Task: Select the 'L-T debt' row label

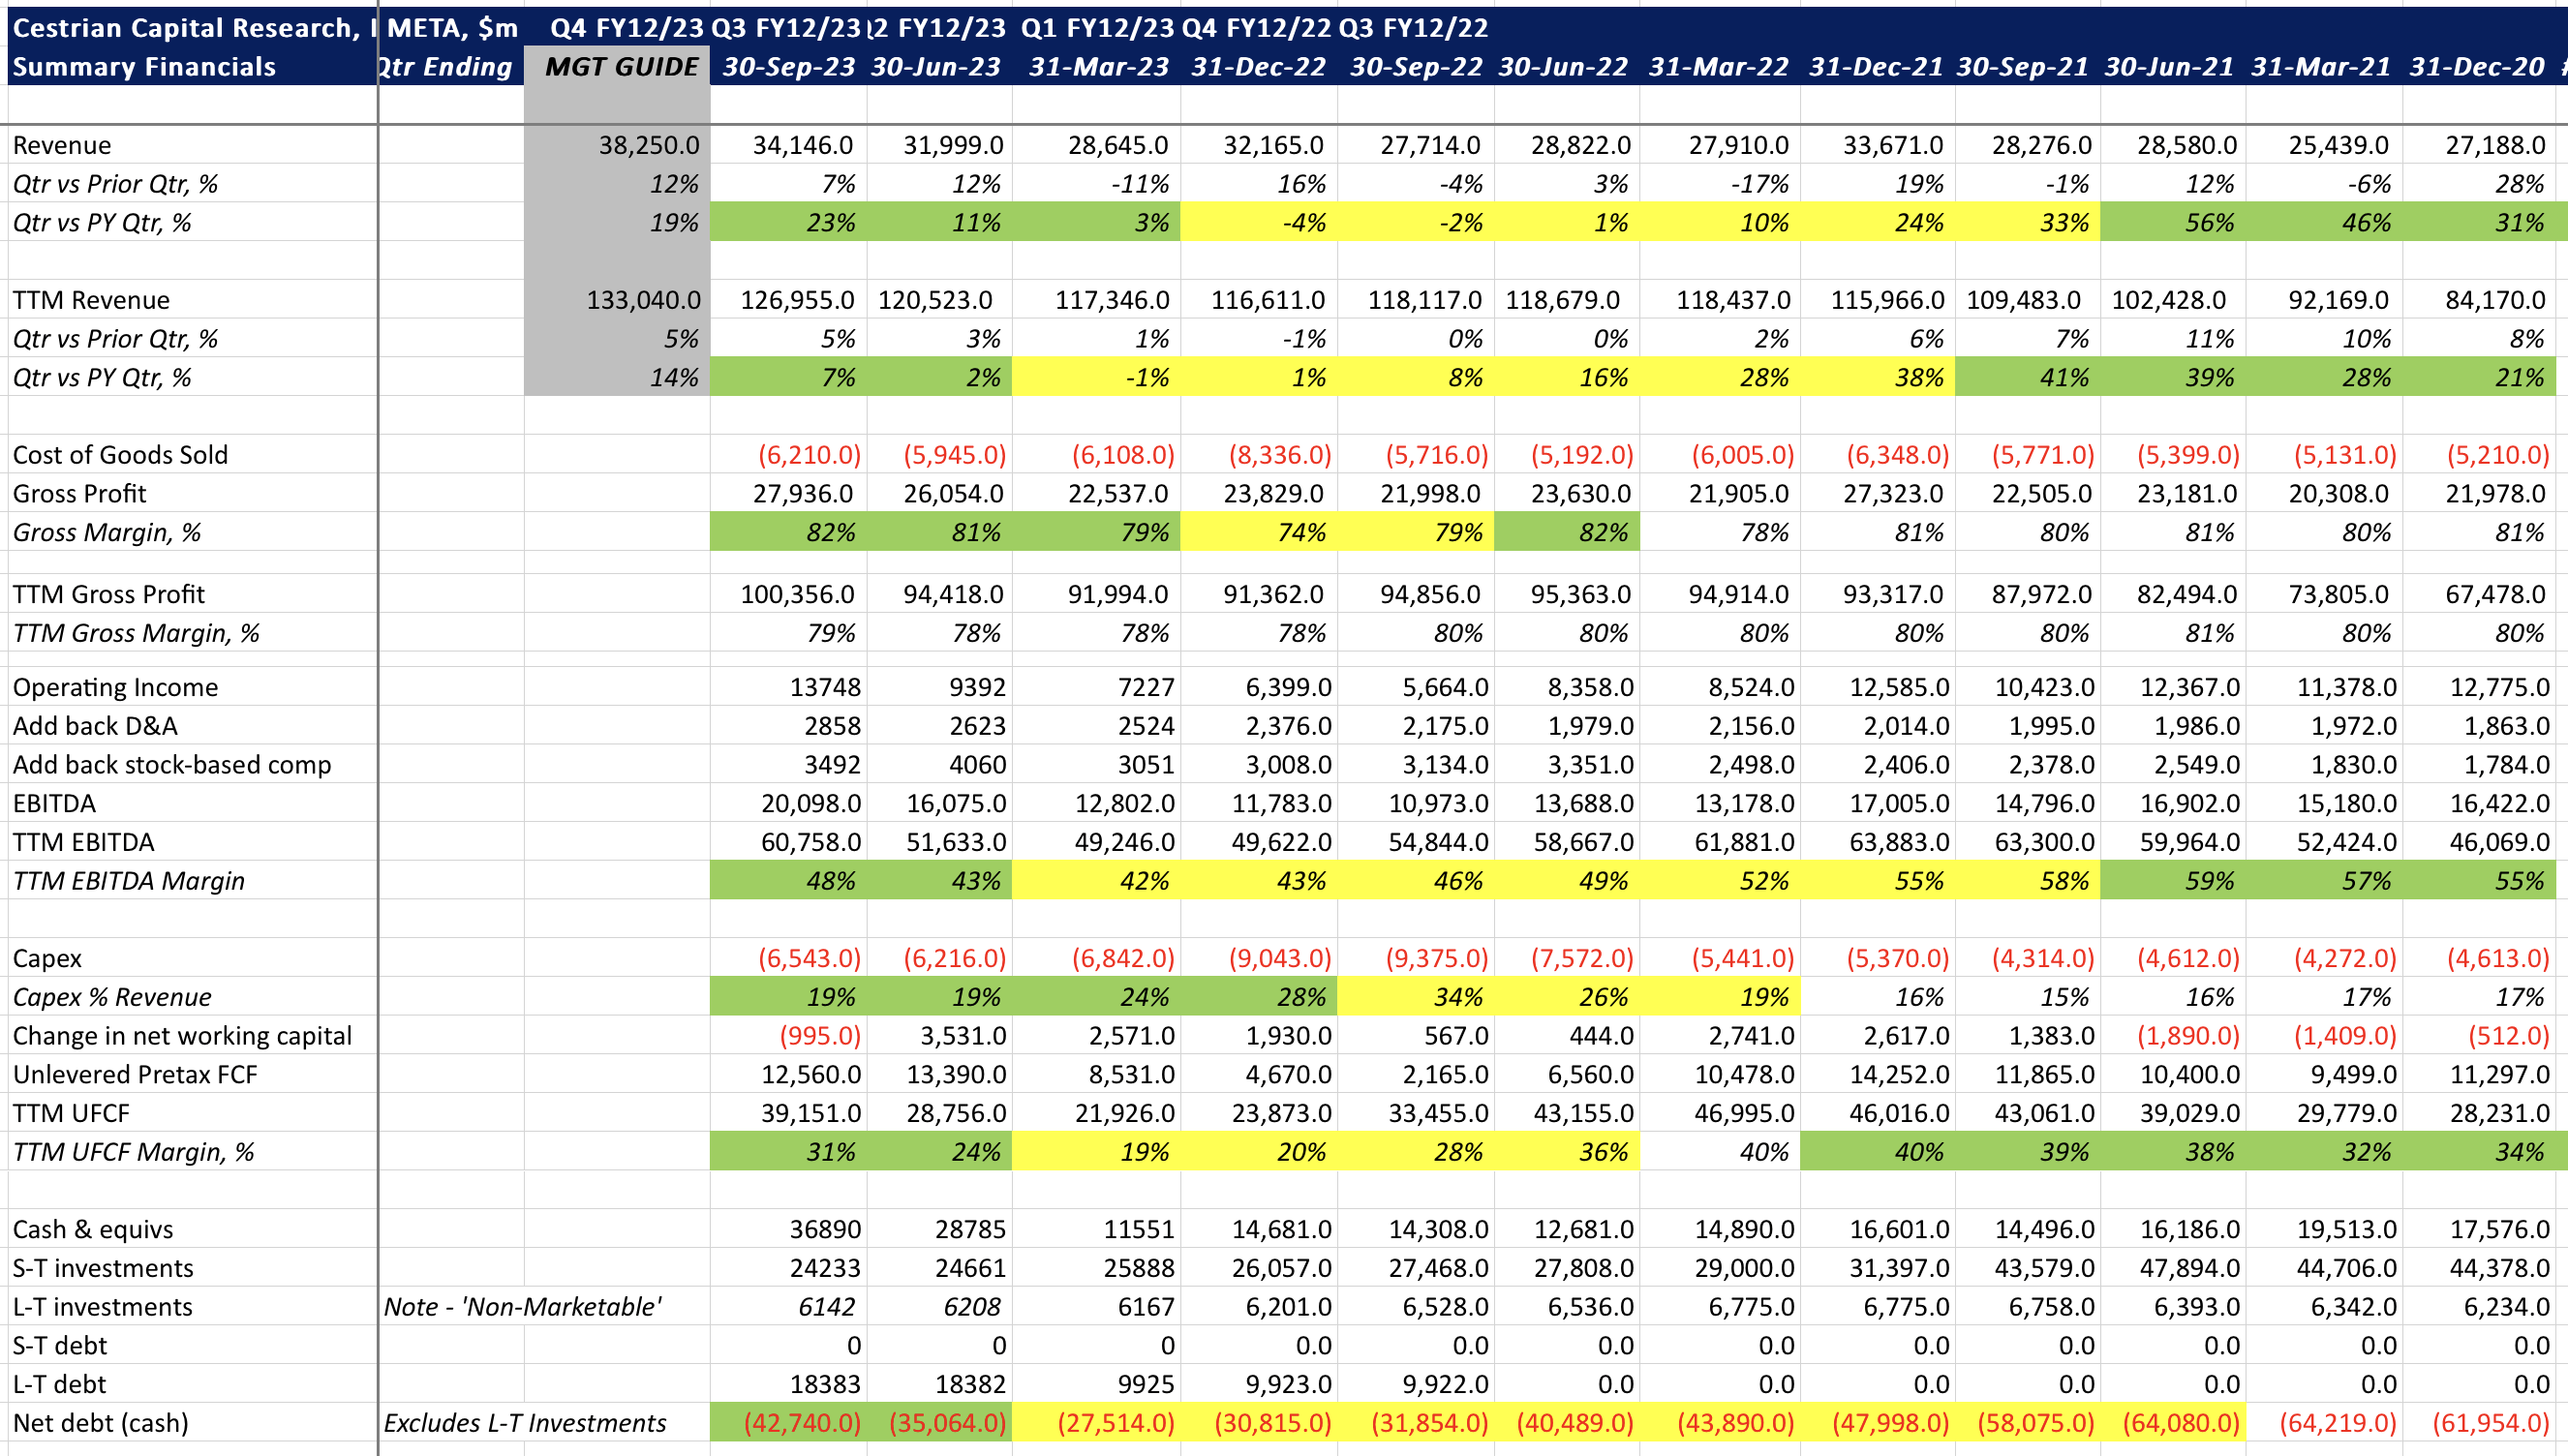Action: pyautogui.click(x=59, y=1384)
